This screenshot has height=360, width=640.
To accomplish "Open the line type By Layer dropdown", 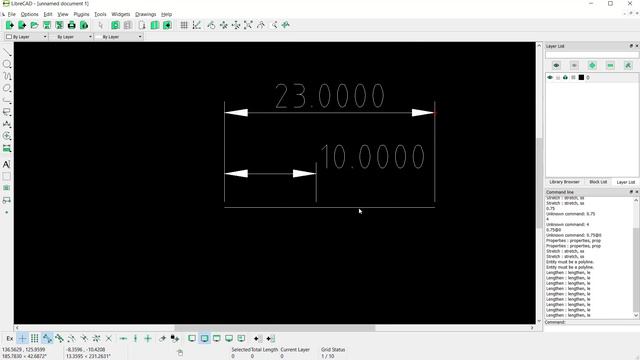I will [x=118, y=37].
